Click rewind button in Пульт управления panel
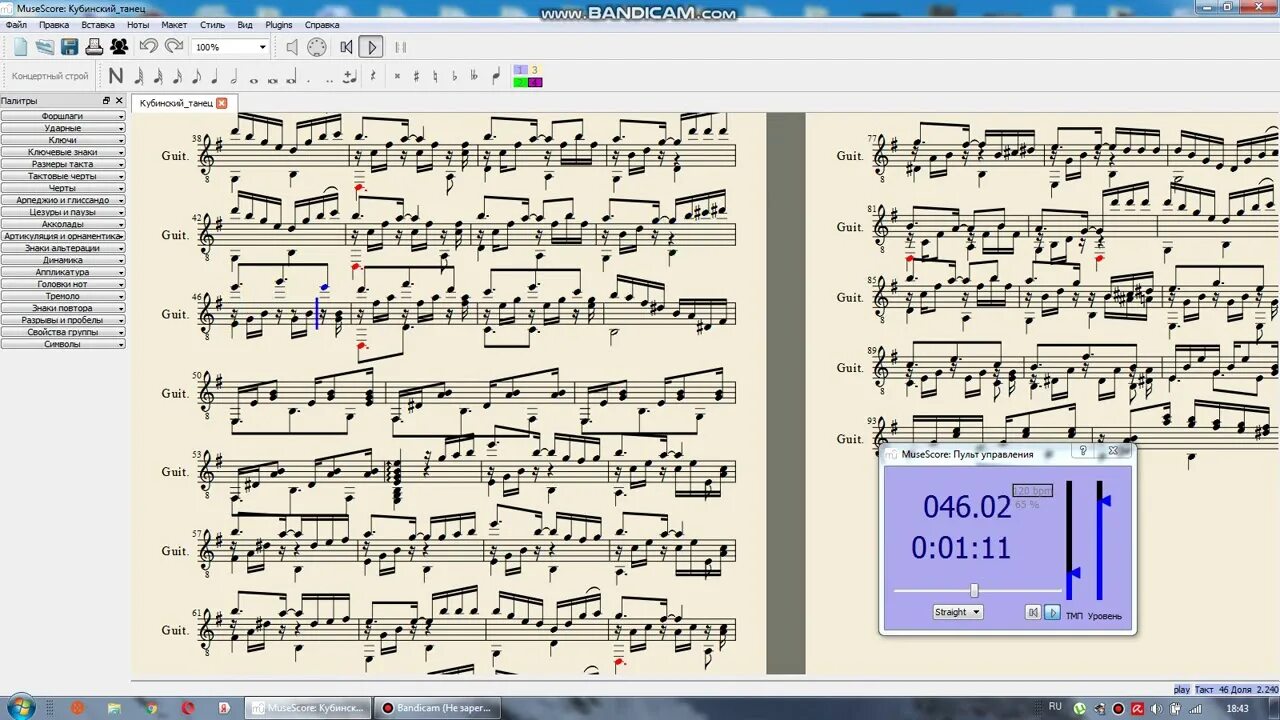Image resolution: width=1280 pixels, height=720 pixels. [x=1033, y=612]
